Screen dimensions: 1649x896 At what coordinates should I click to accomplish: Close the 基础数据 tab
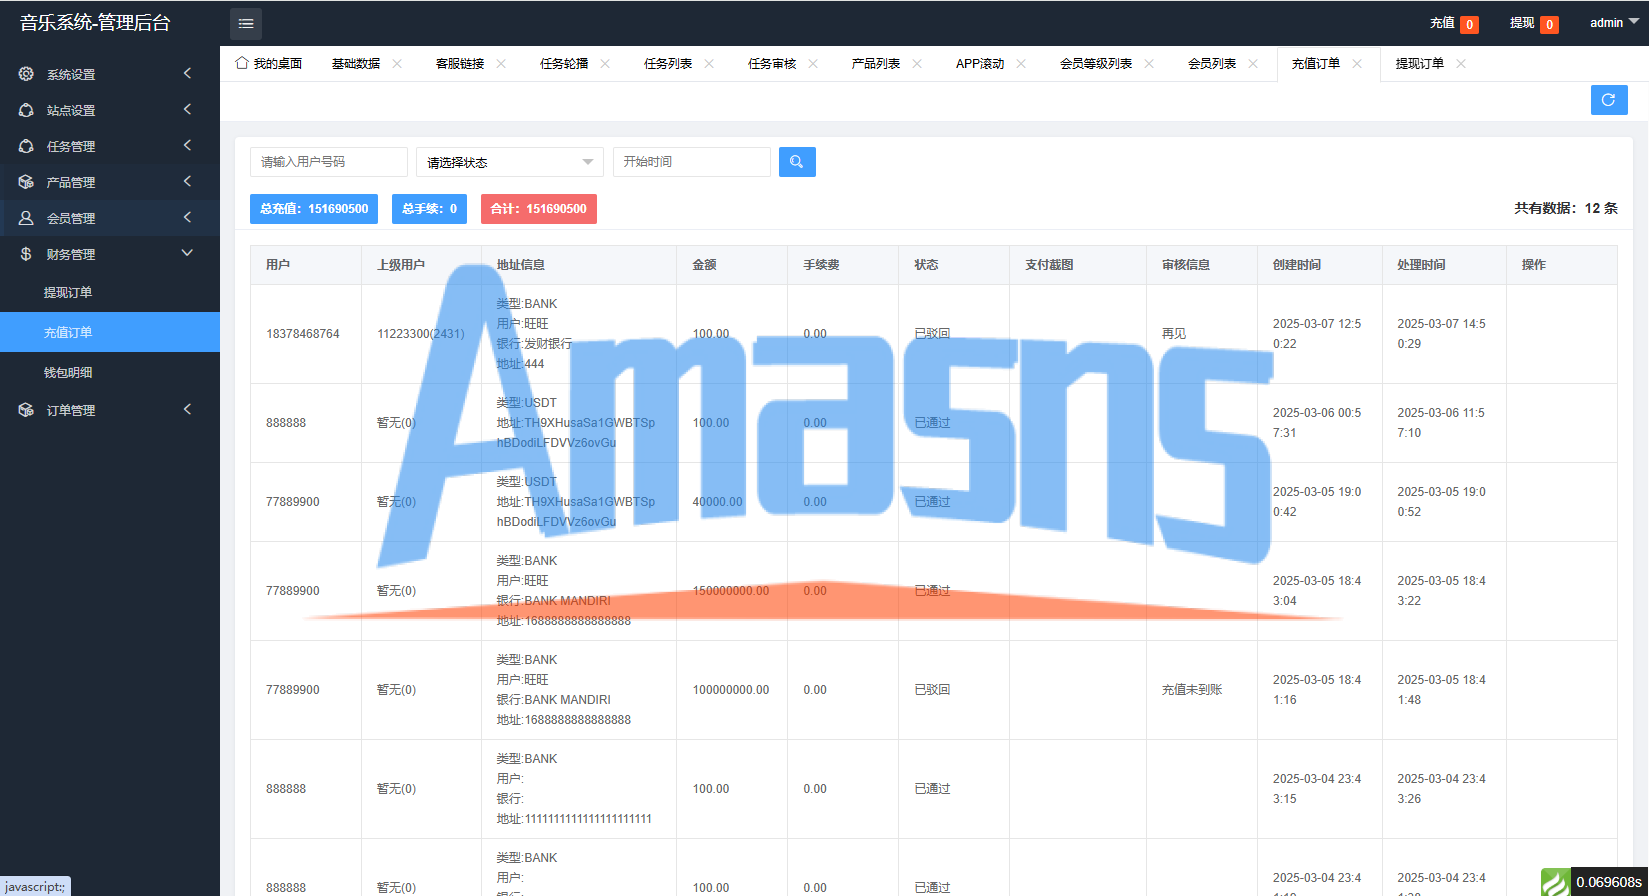click(397, 64)
